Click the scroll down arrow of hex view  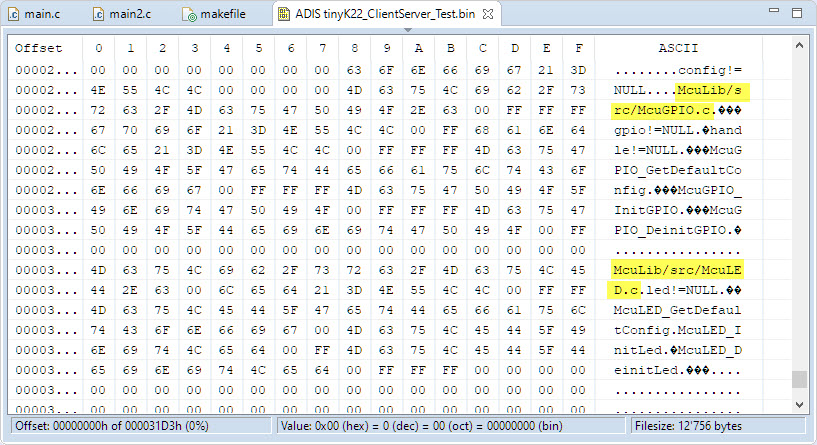[x=799, y=401]
